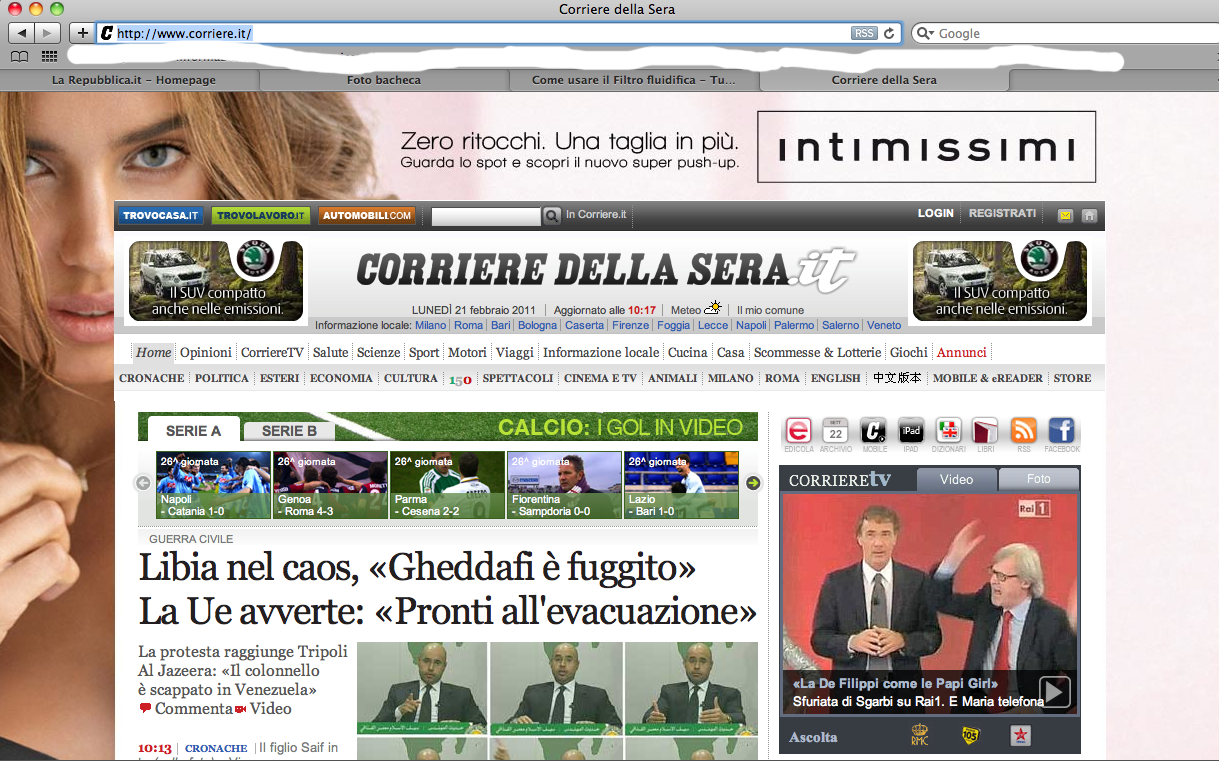Open the Fiorentina - Sampdoria 0-0 thumbnail
Image resolution: width=1219 pixels, height=761 pixels.
coord(565,485)
